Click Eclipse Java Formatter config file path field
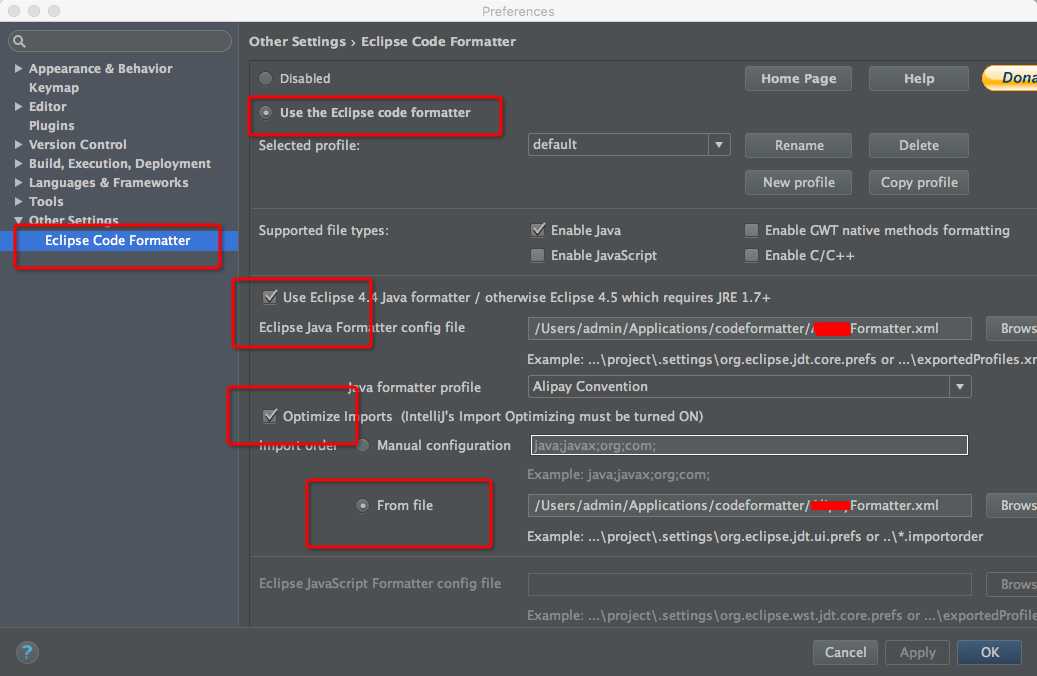This screenshot has width=1037, height=676. pyautogui.click(x=749, y=328)
